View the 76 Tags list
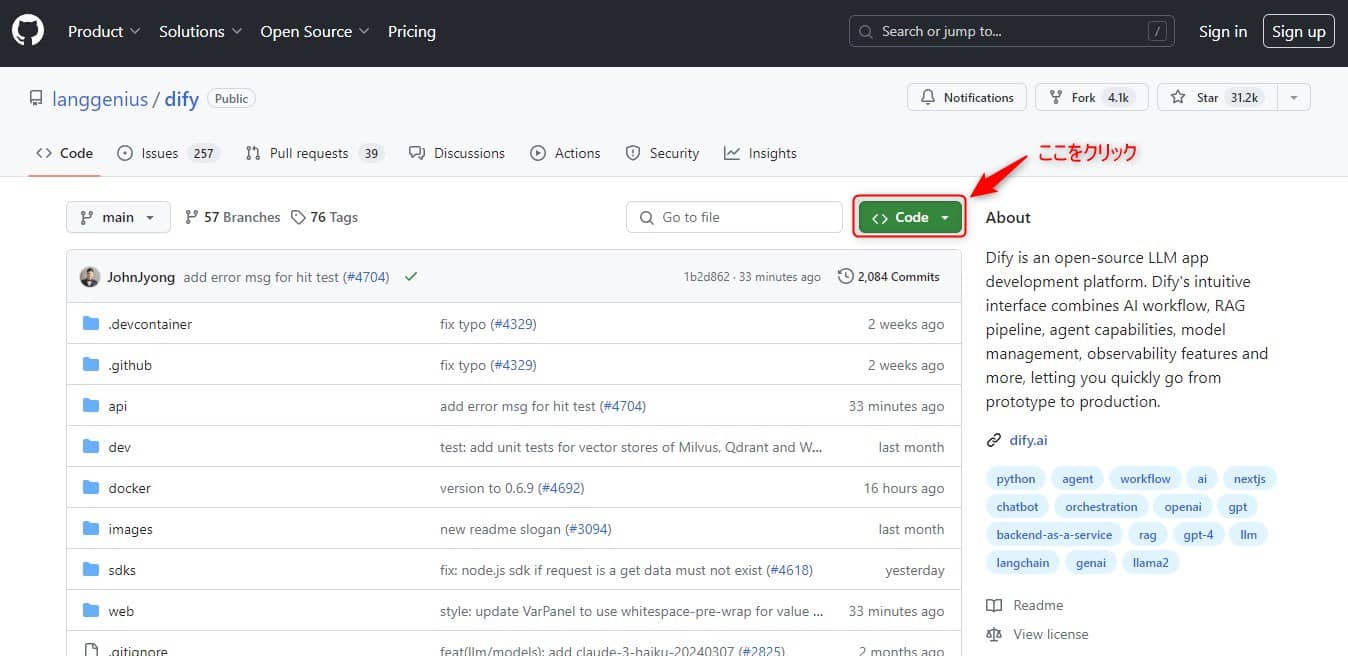This screenshot has width=1348, height=656. tap(324, 218)
